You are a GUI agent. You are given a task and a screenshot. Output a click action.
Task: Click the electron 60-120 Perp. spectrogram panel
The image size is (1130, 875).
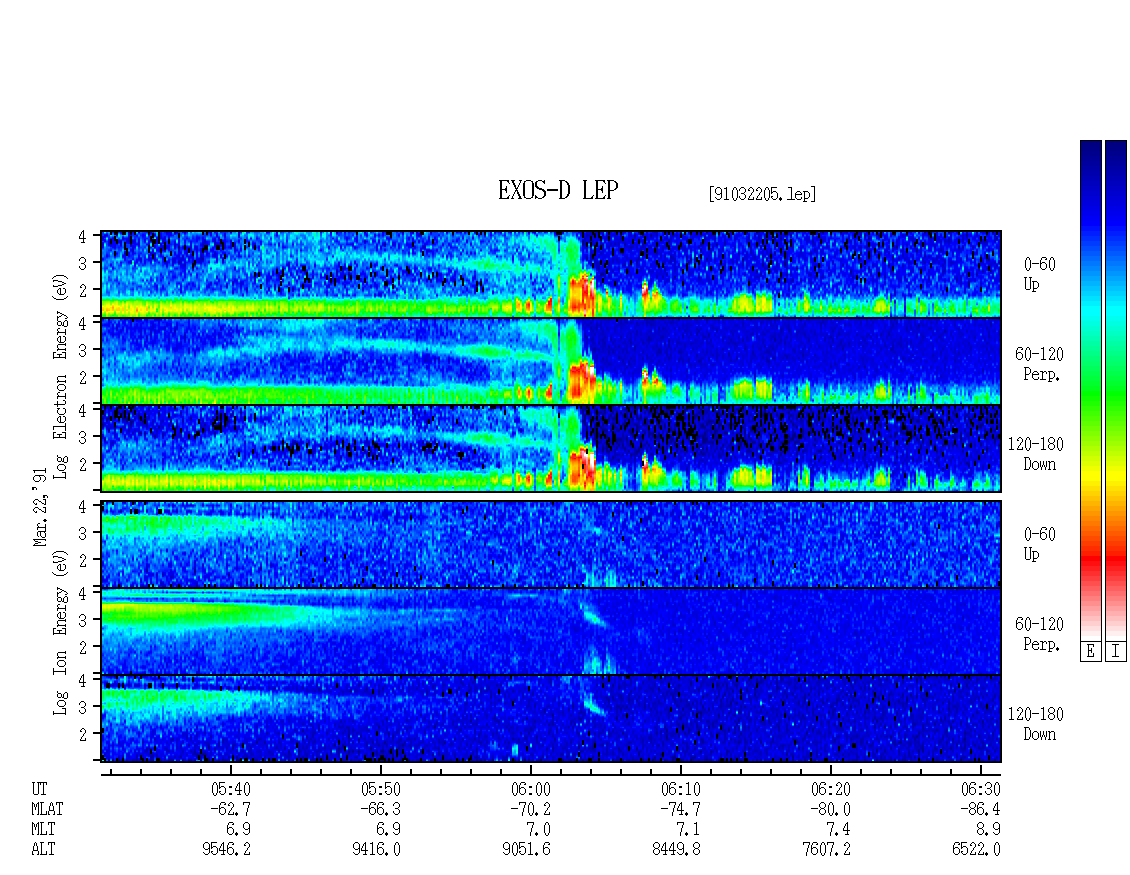551,361
